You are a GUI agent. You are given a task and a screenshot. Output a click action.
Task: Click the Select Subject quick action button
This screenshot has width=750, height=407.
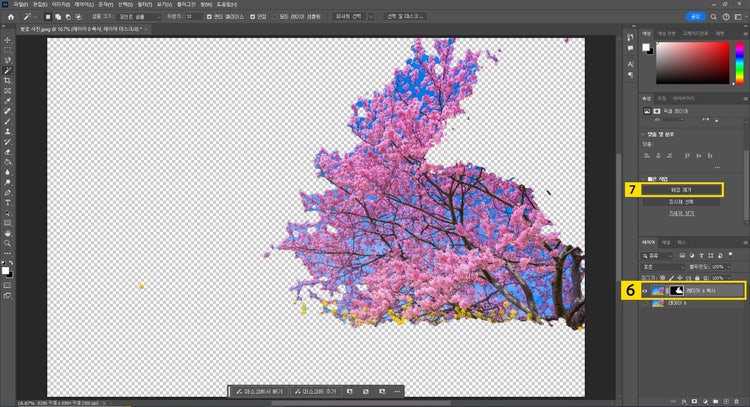coord(681,202)
